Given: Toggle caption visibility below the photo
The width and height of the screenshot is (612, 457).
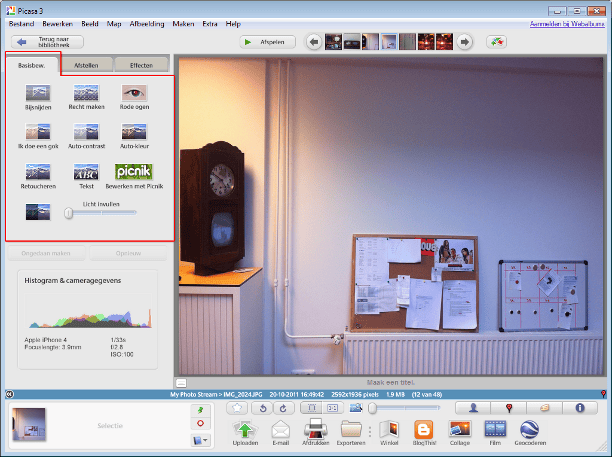Looking at the screenshot, I should pyautogui.click(x=181, y=382).
